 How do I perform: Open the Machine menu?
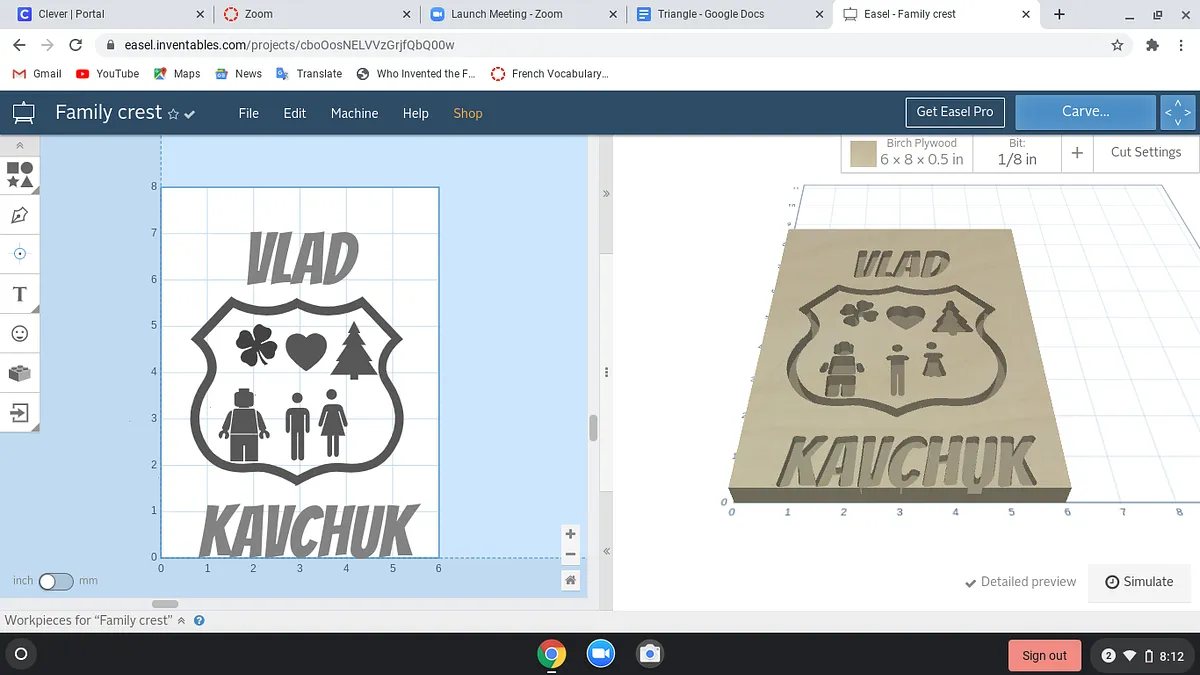355,113
